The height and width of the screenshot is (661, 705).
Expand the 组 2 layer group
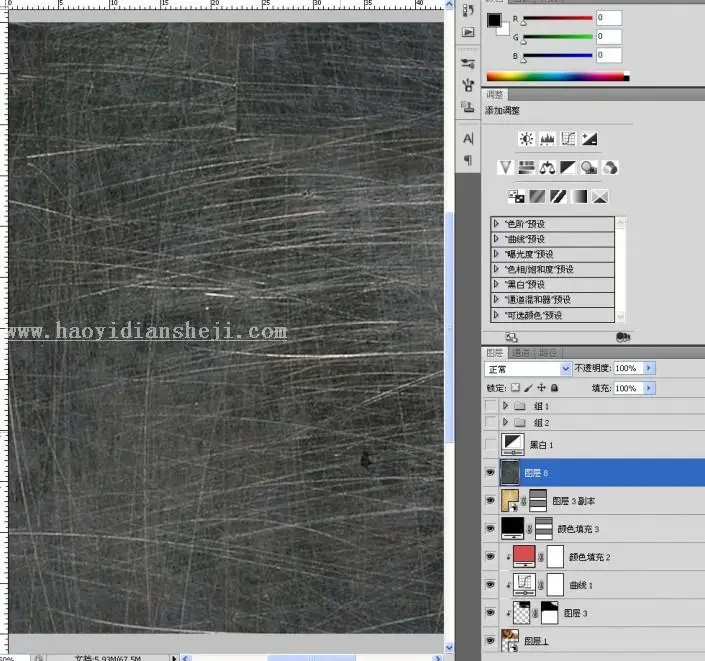click(505, 422)
